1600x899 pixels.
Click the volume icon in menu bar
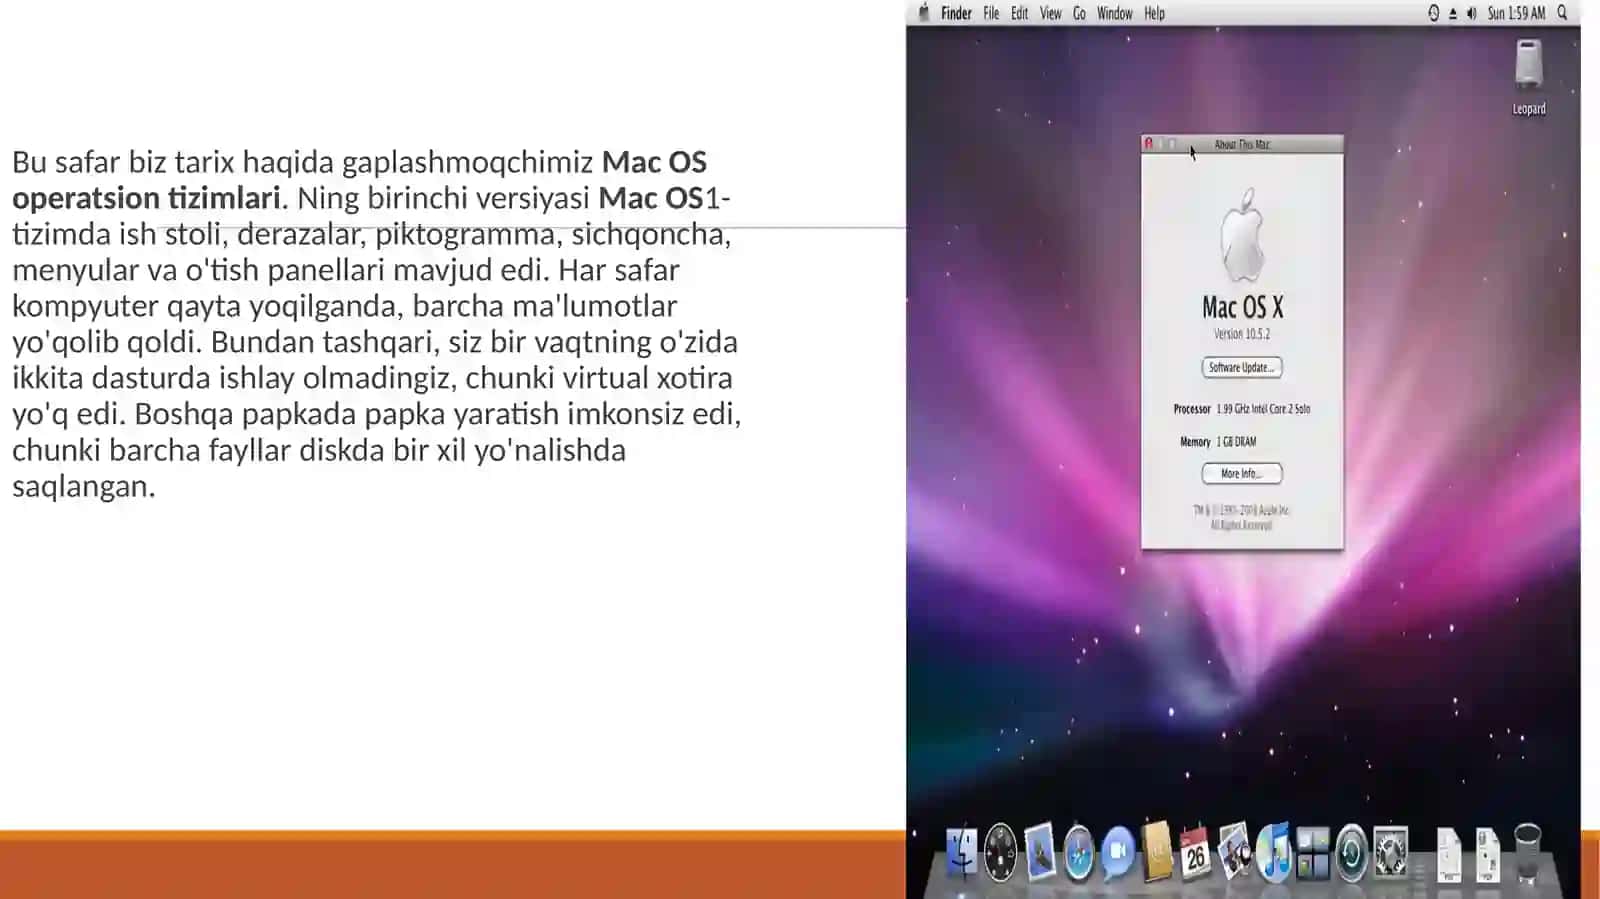pyautogui.click(x=1471, y=13)
